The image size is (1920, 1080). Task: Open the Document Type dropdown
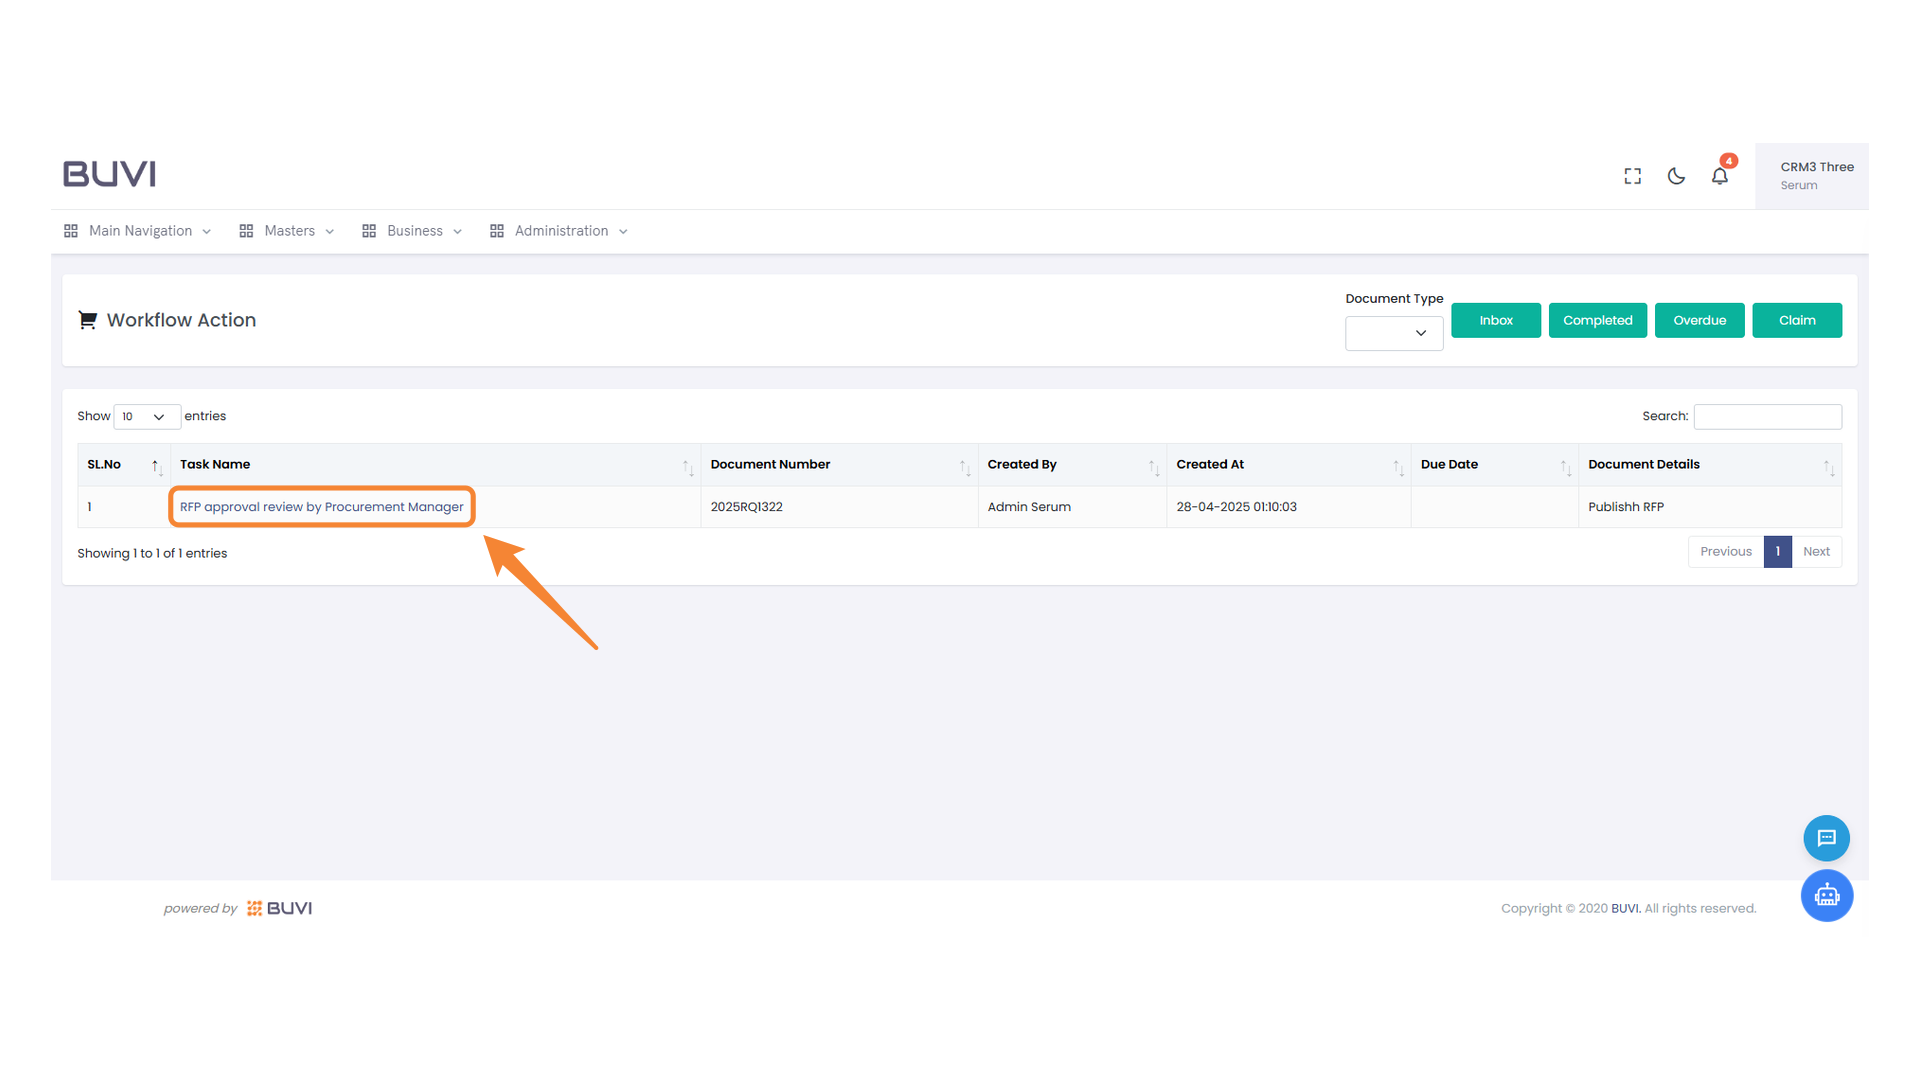click(x=1393, y=333)
